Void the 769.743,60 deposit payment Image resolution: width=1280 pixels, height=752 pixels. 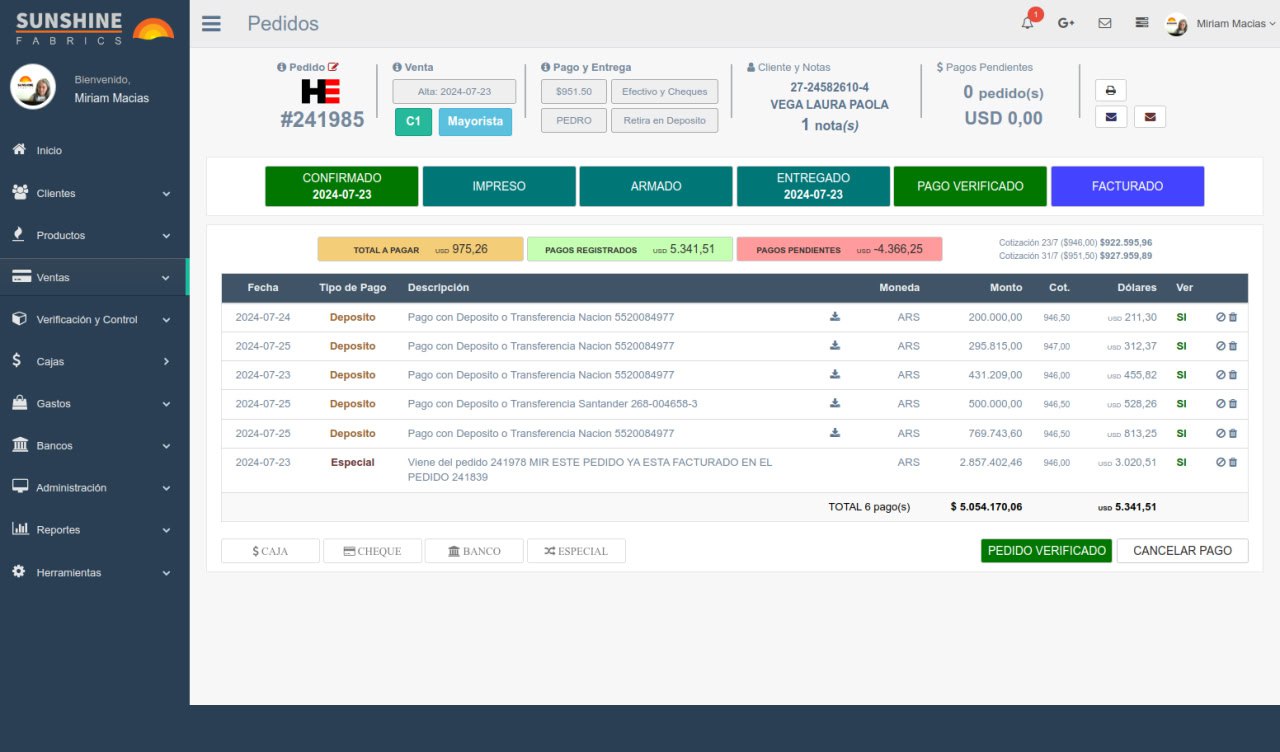[1220, 433]
